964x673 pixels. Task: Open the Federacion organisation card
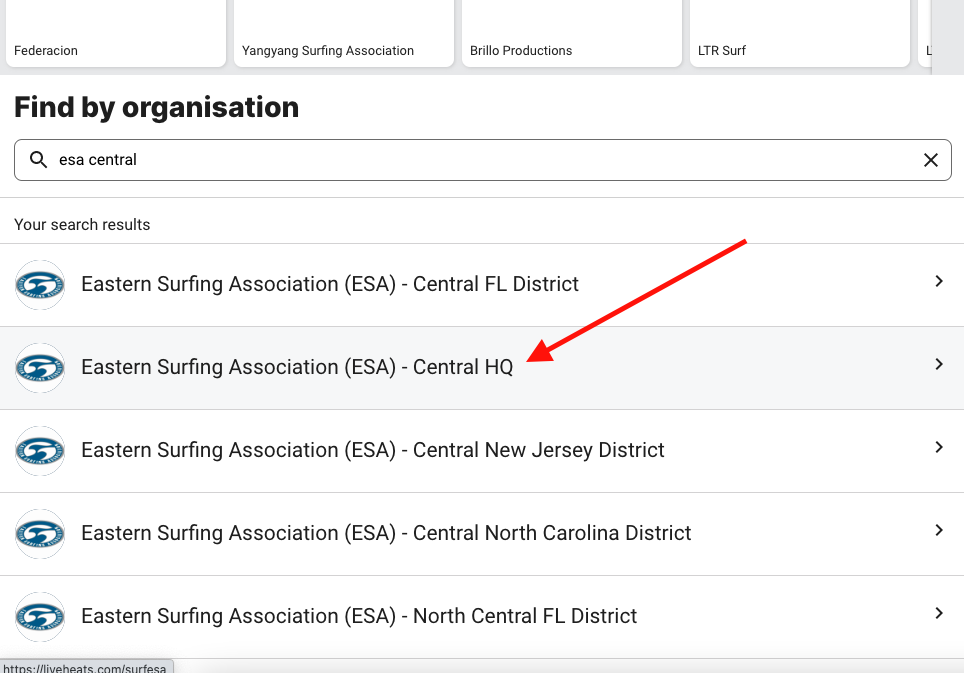pyautogui.click(x=116, y=33)
